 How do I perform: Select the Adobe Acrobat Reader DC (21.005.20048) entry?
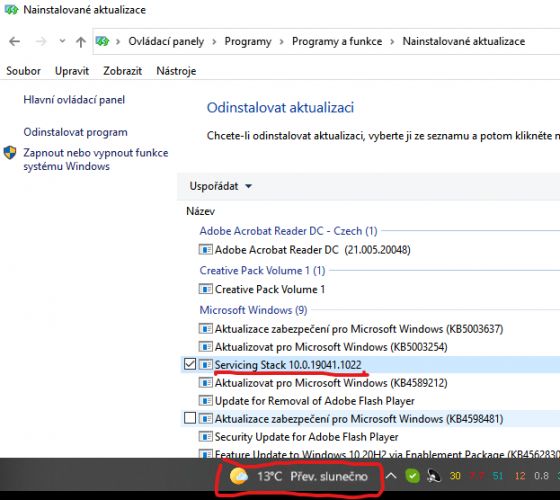pyautogui.click(x=312, y=249)
